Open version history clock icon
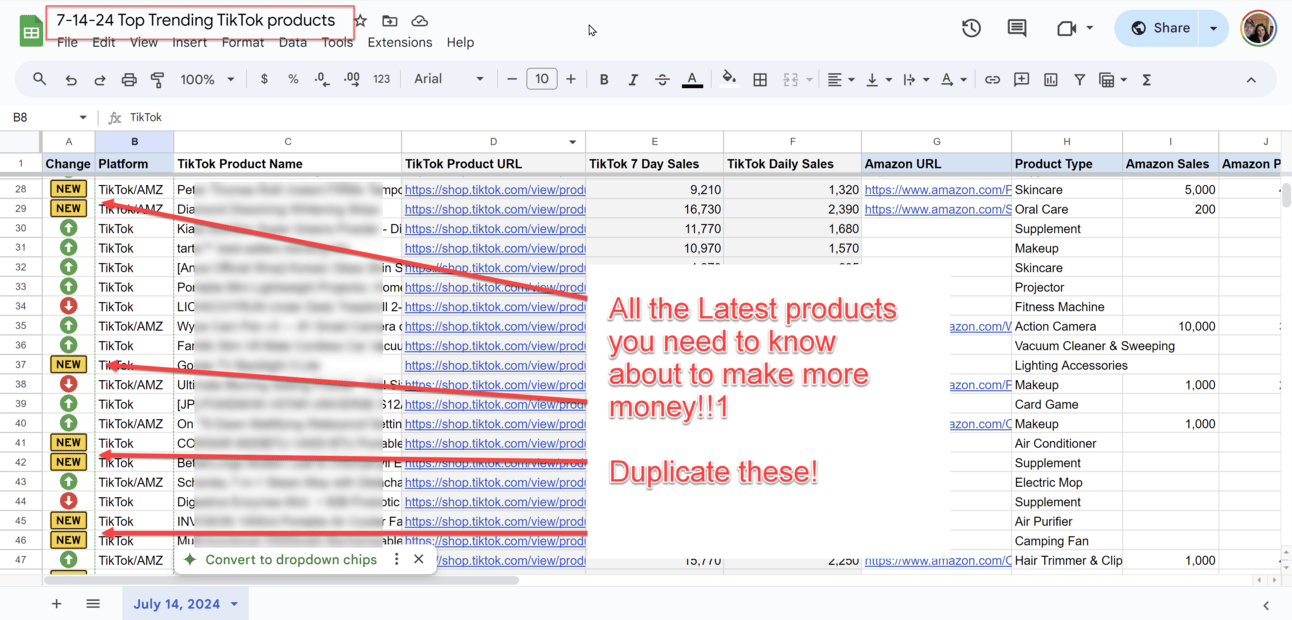The width and height of the screenshot is (1292, 620). point(971,28)
